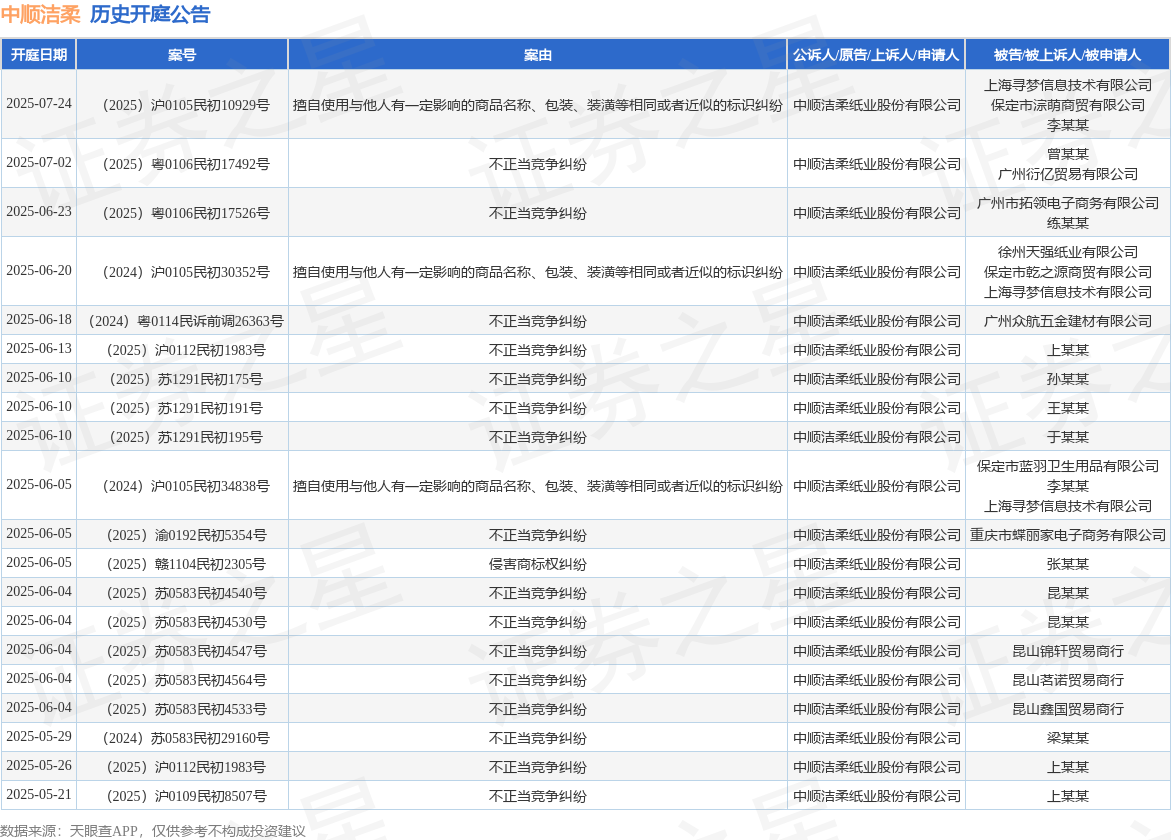Viewport: 1171px width, 840px height.
Task: Select the 公诉人/原告/上诉人/申请人 column header
Action: point(877,55)
